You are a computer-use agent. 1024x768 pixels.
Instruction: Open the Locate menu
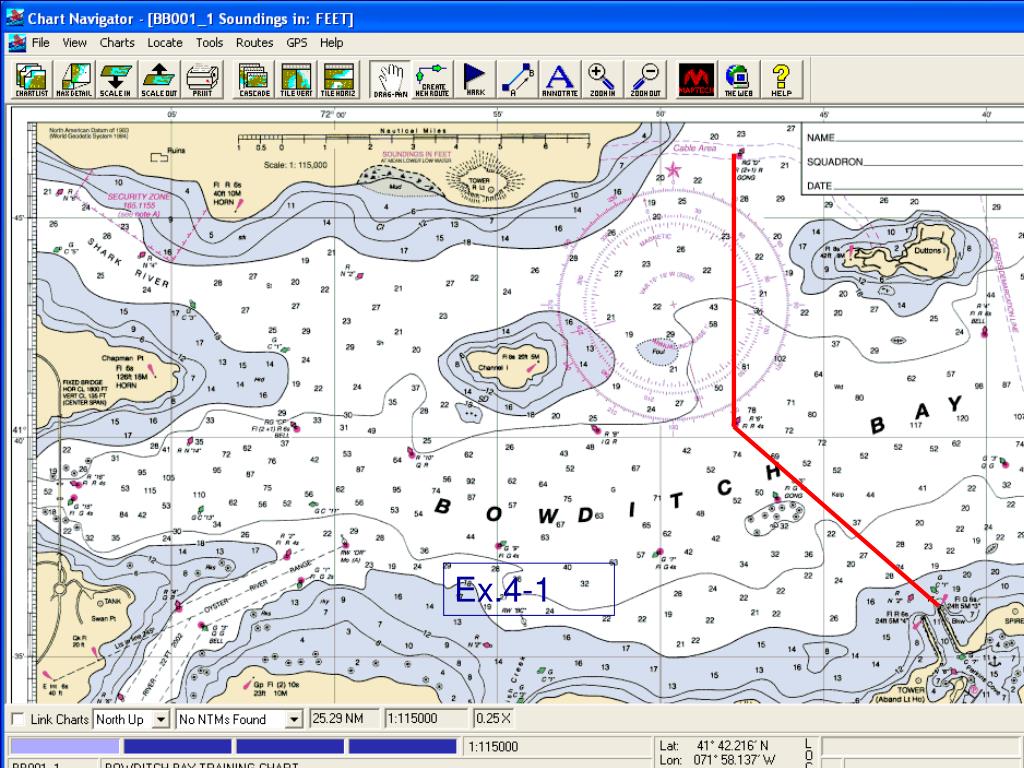click(165, 42)
